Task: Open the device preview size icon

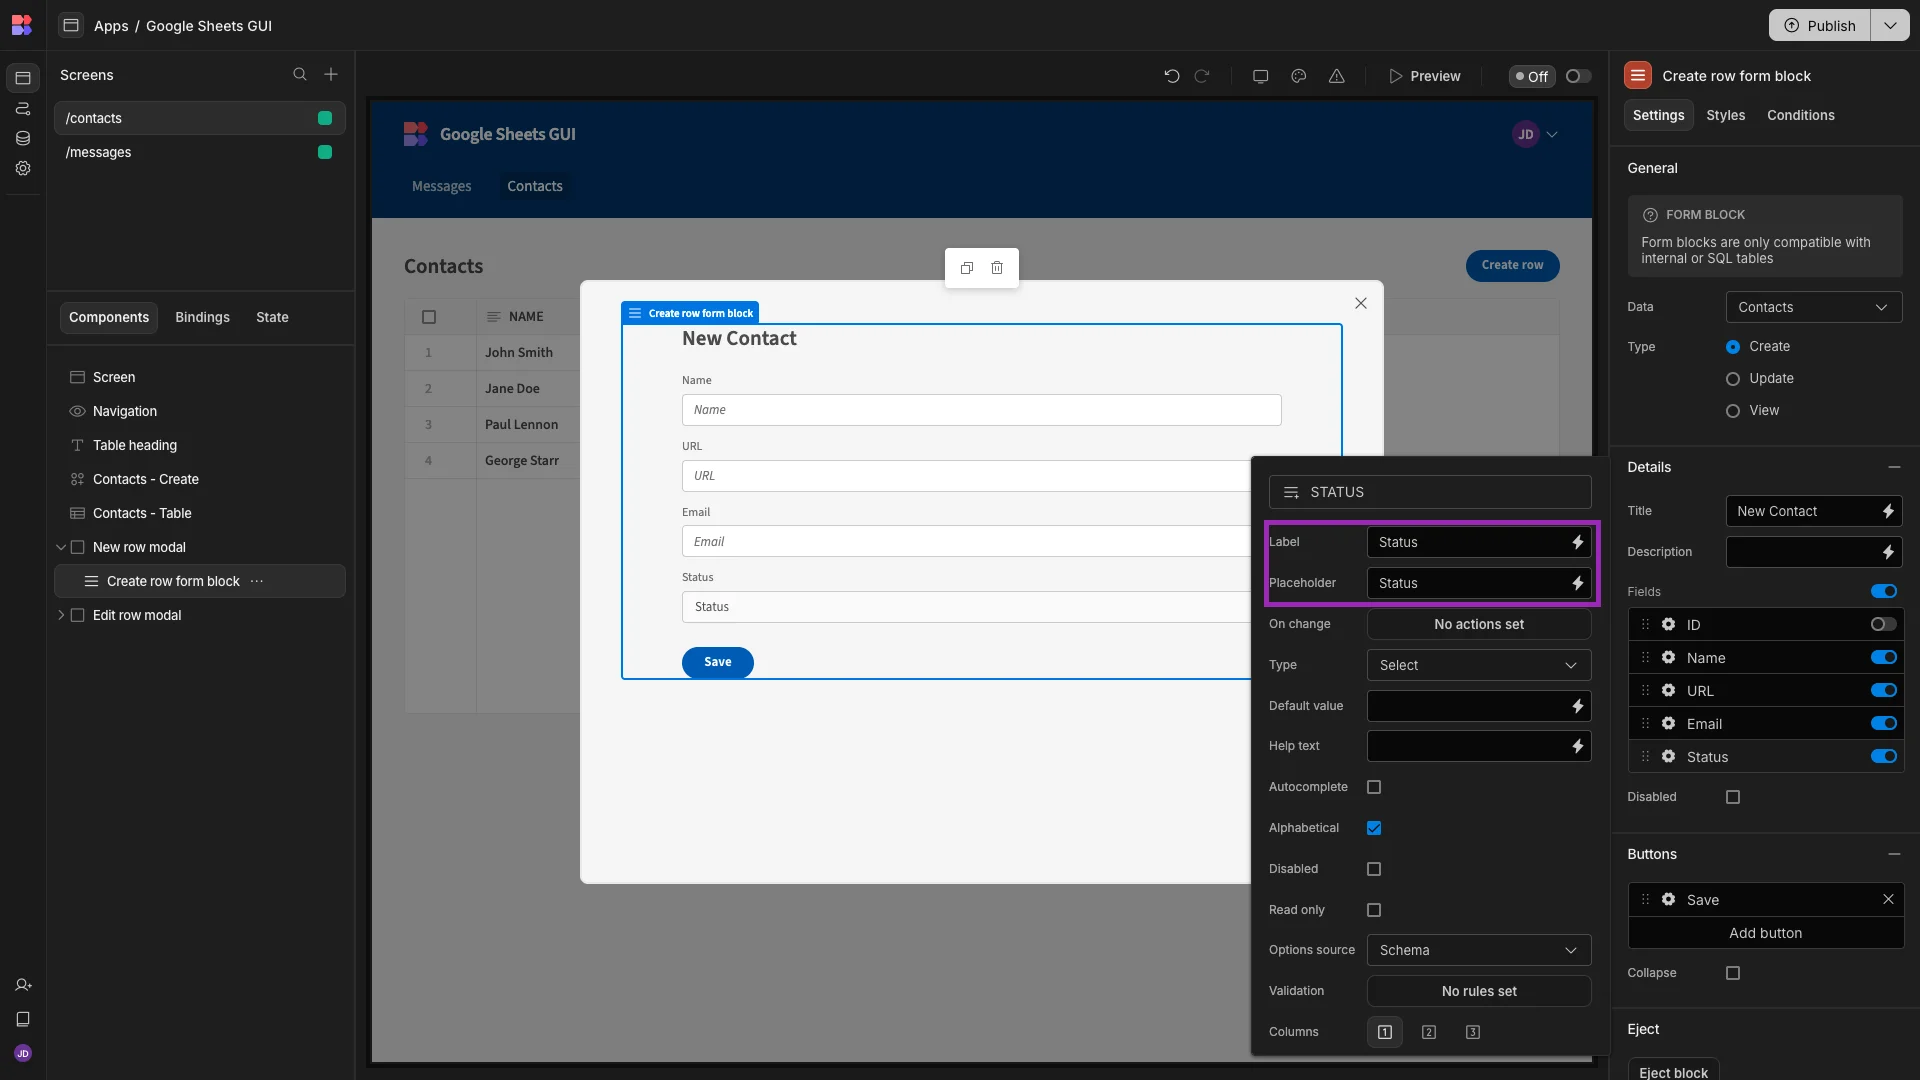Action: pyautogui.click(x=1261, y=76)
